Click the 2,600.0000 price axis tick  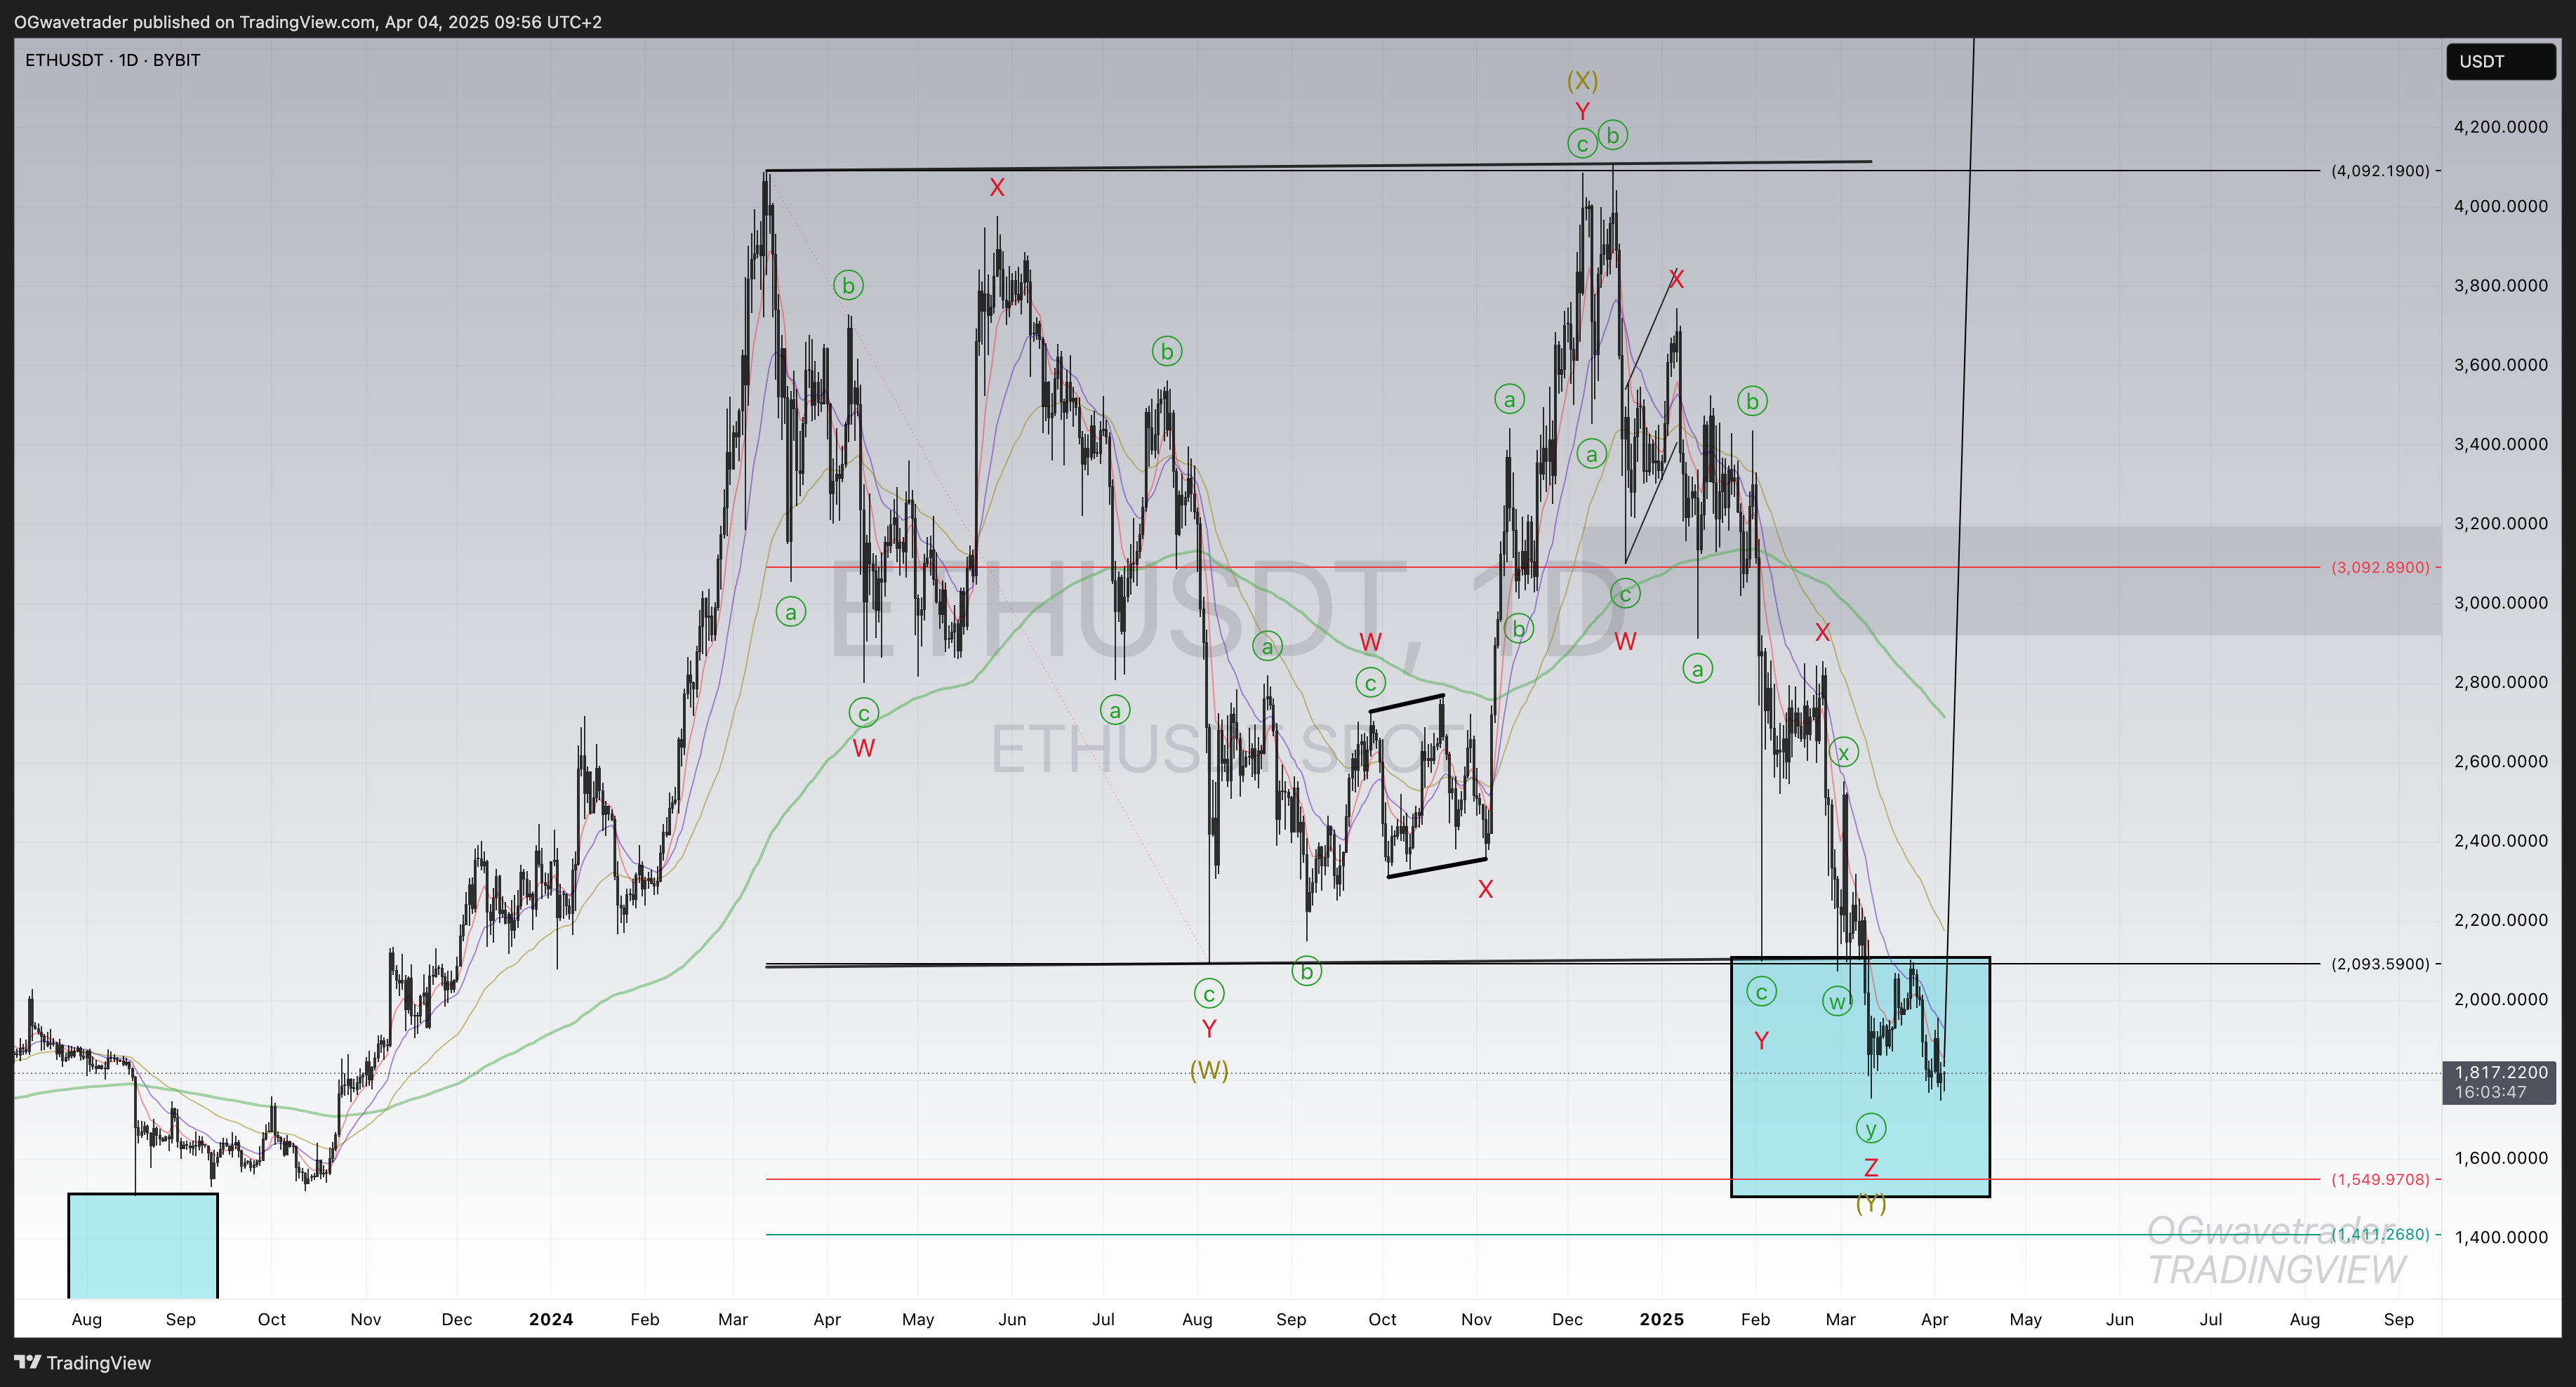(2500, 761)
